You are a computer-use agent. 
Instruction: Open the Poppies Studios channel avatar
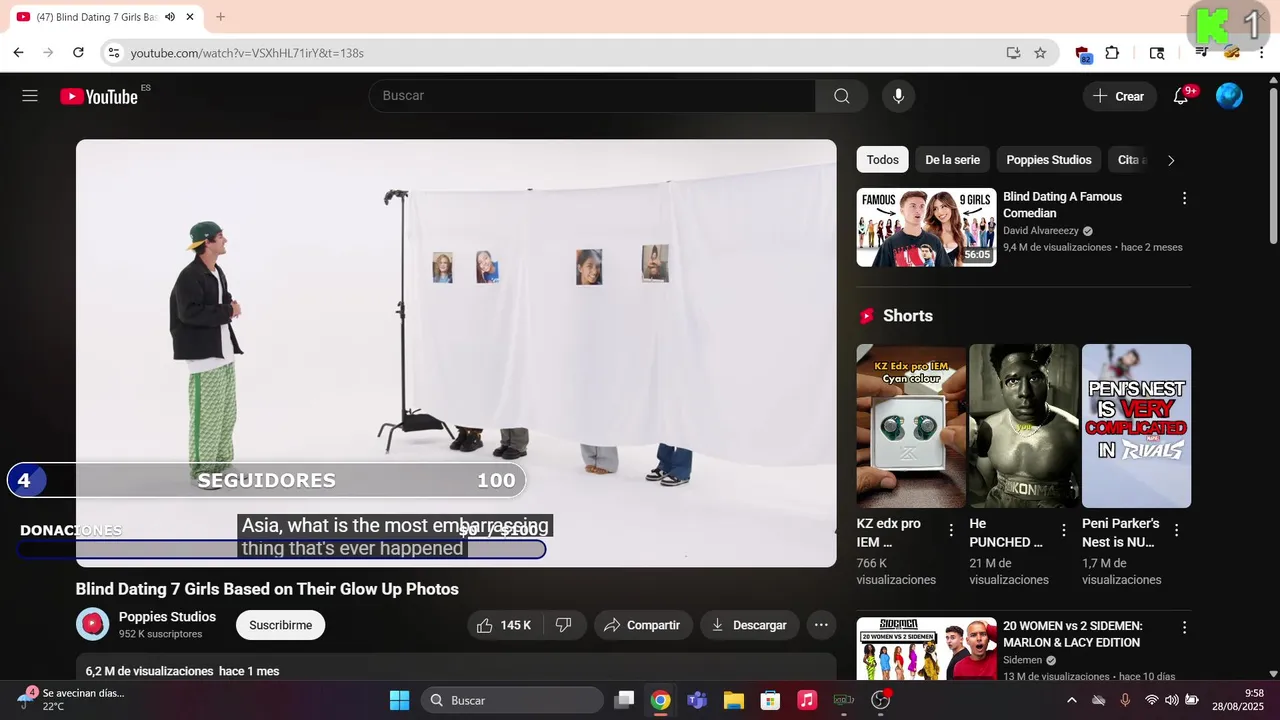93,624
